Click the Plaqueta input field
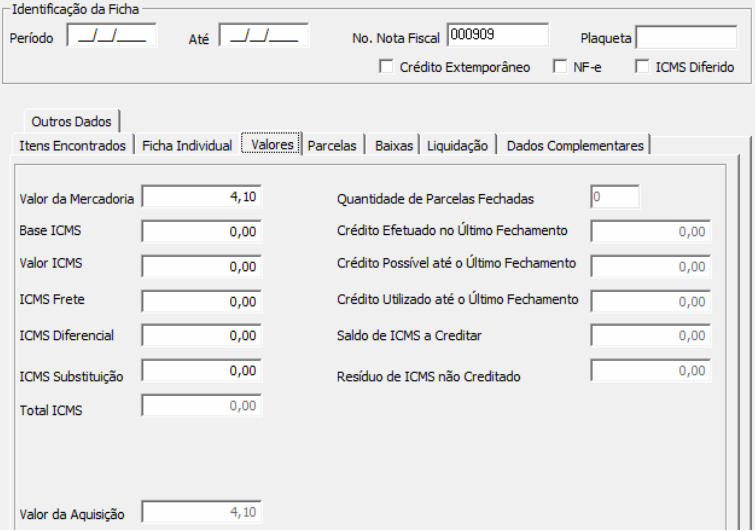This screenshot has width=755, height=531. (687, 38)
